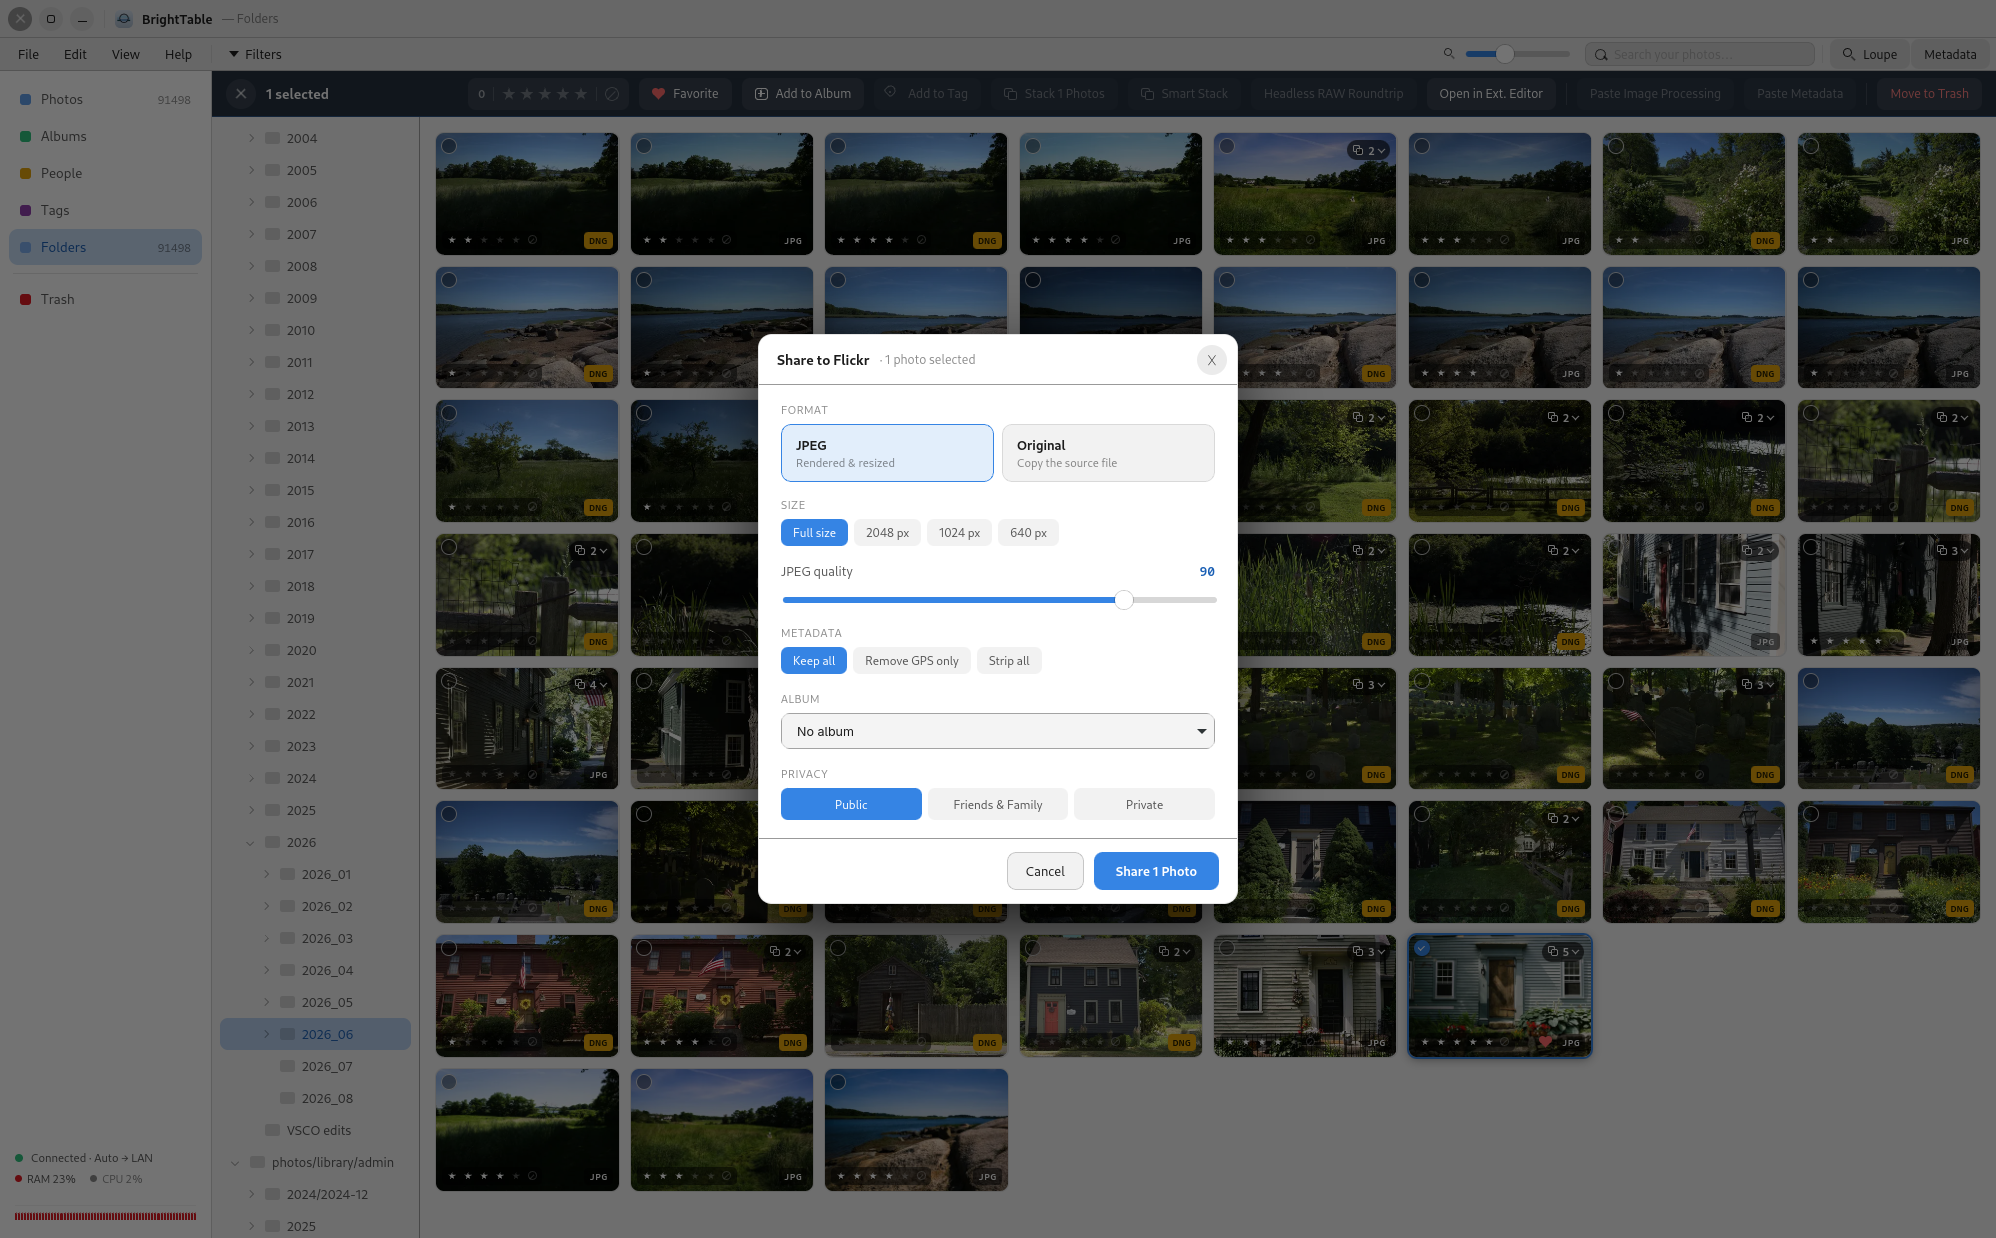This screenshot has width=1996, height=1238.
Task: Click the BrightTable app logo icon
Action: coord(124,19)
